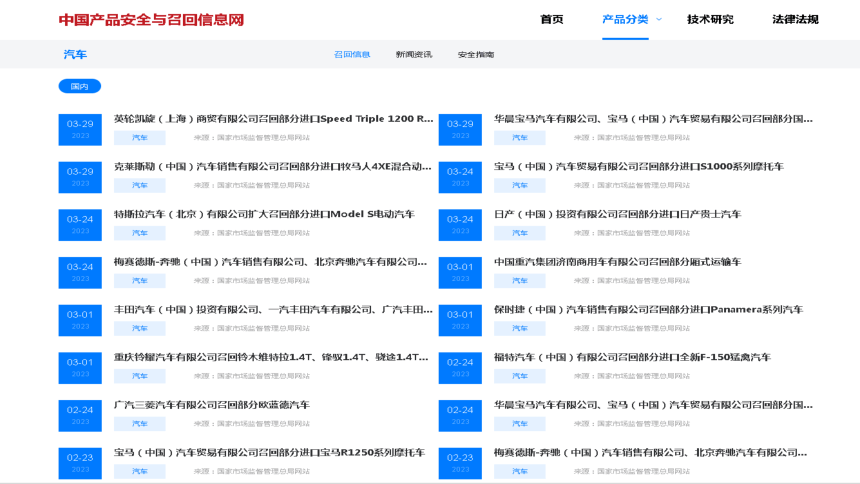Open 日产贵士汽车 recall article

click(x=618, y=214)
